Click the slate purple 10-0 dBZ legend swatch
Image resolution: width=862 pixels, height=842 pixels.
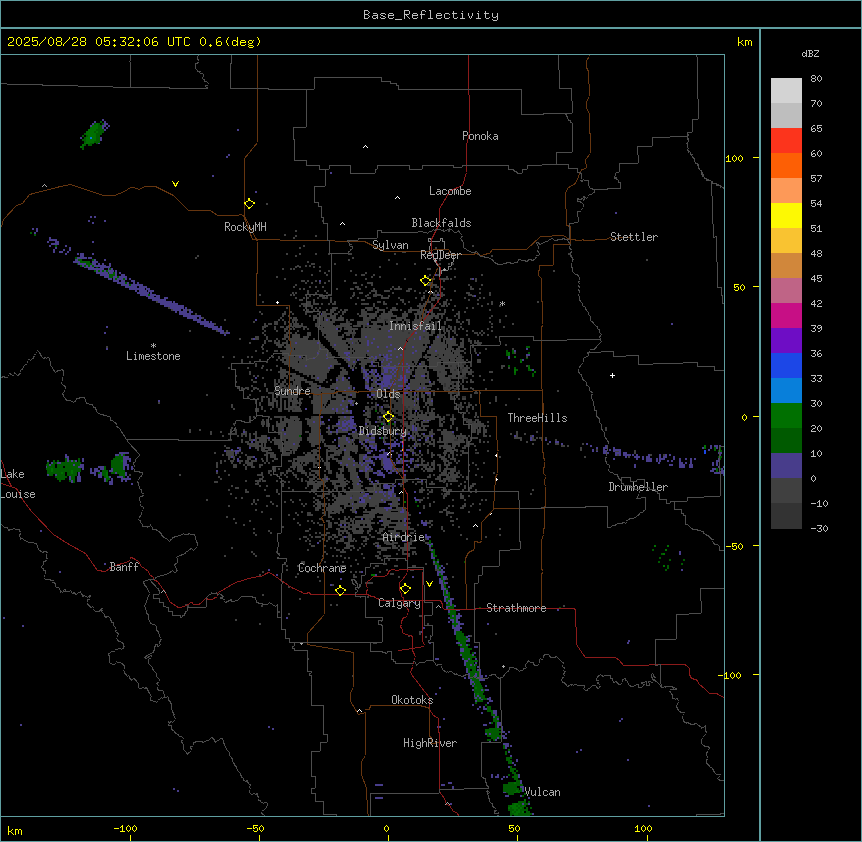786,466
